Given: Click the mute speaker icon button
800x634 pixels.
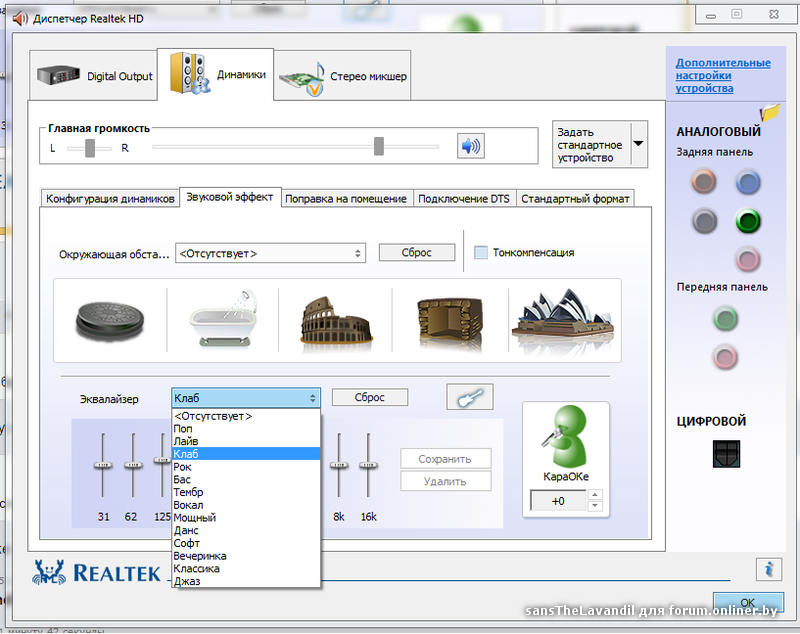Looking at the screenshot, I should coord(470,146).
